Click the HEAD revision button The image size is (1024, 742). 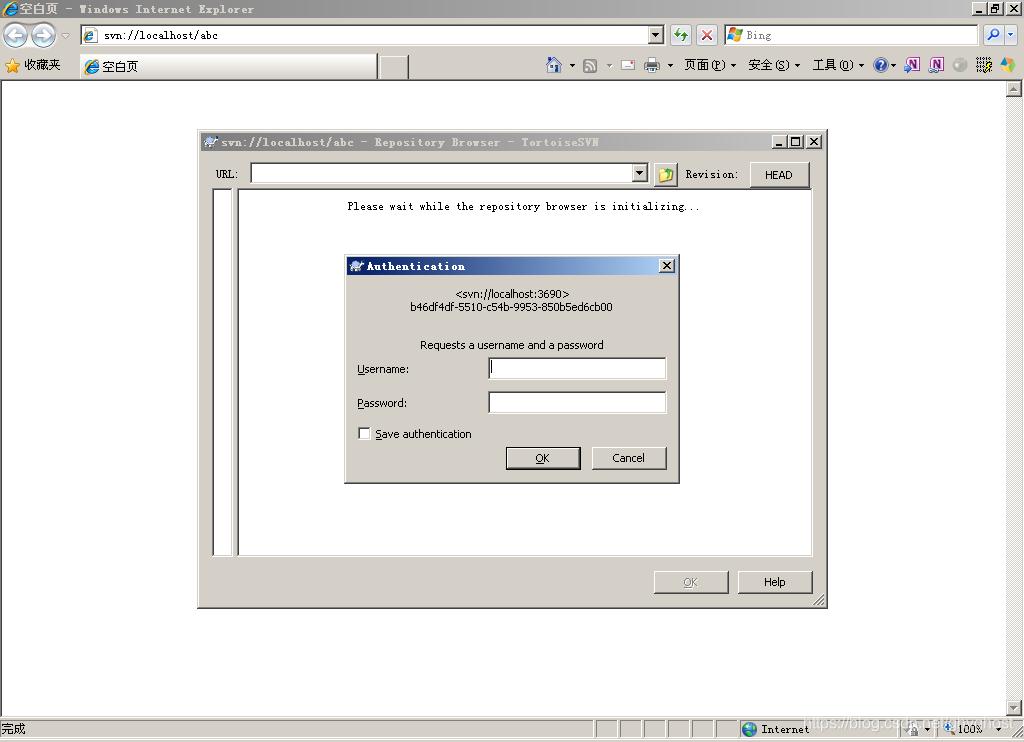[779, 175]
